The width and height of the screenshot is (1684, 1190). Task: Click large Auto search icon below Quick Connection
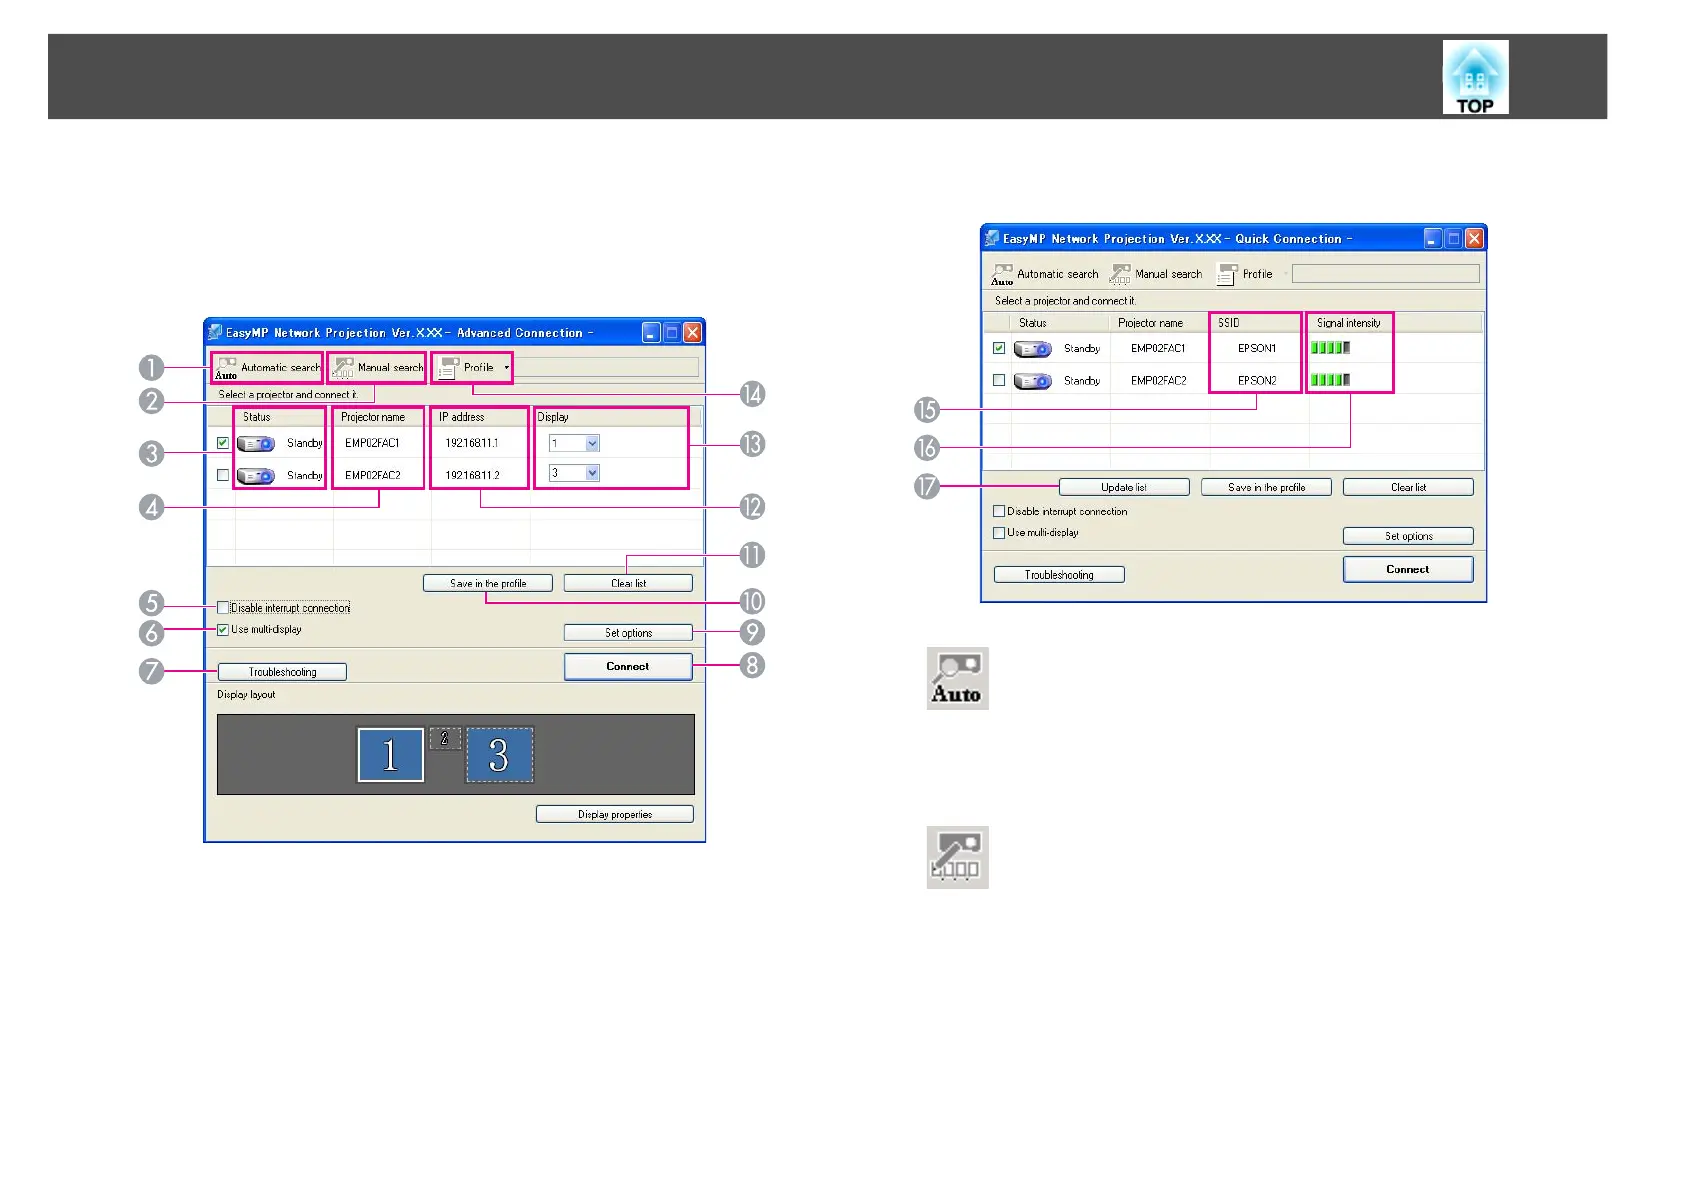pos(958,678)
